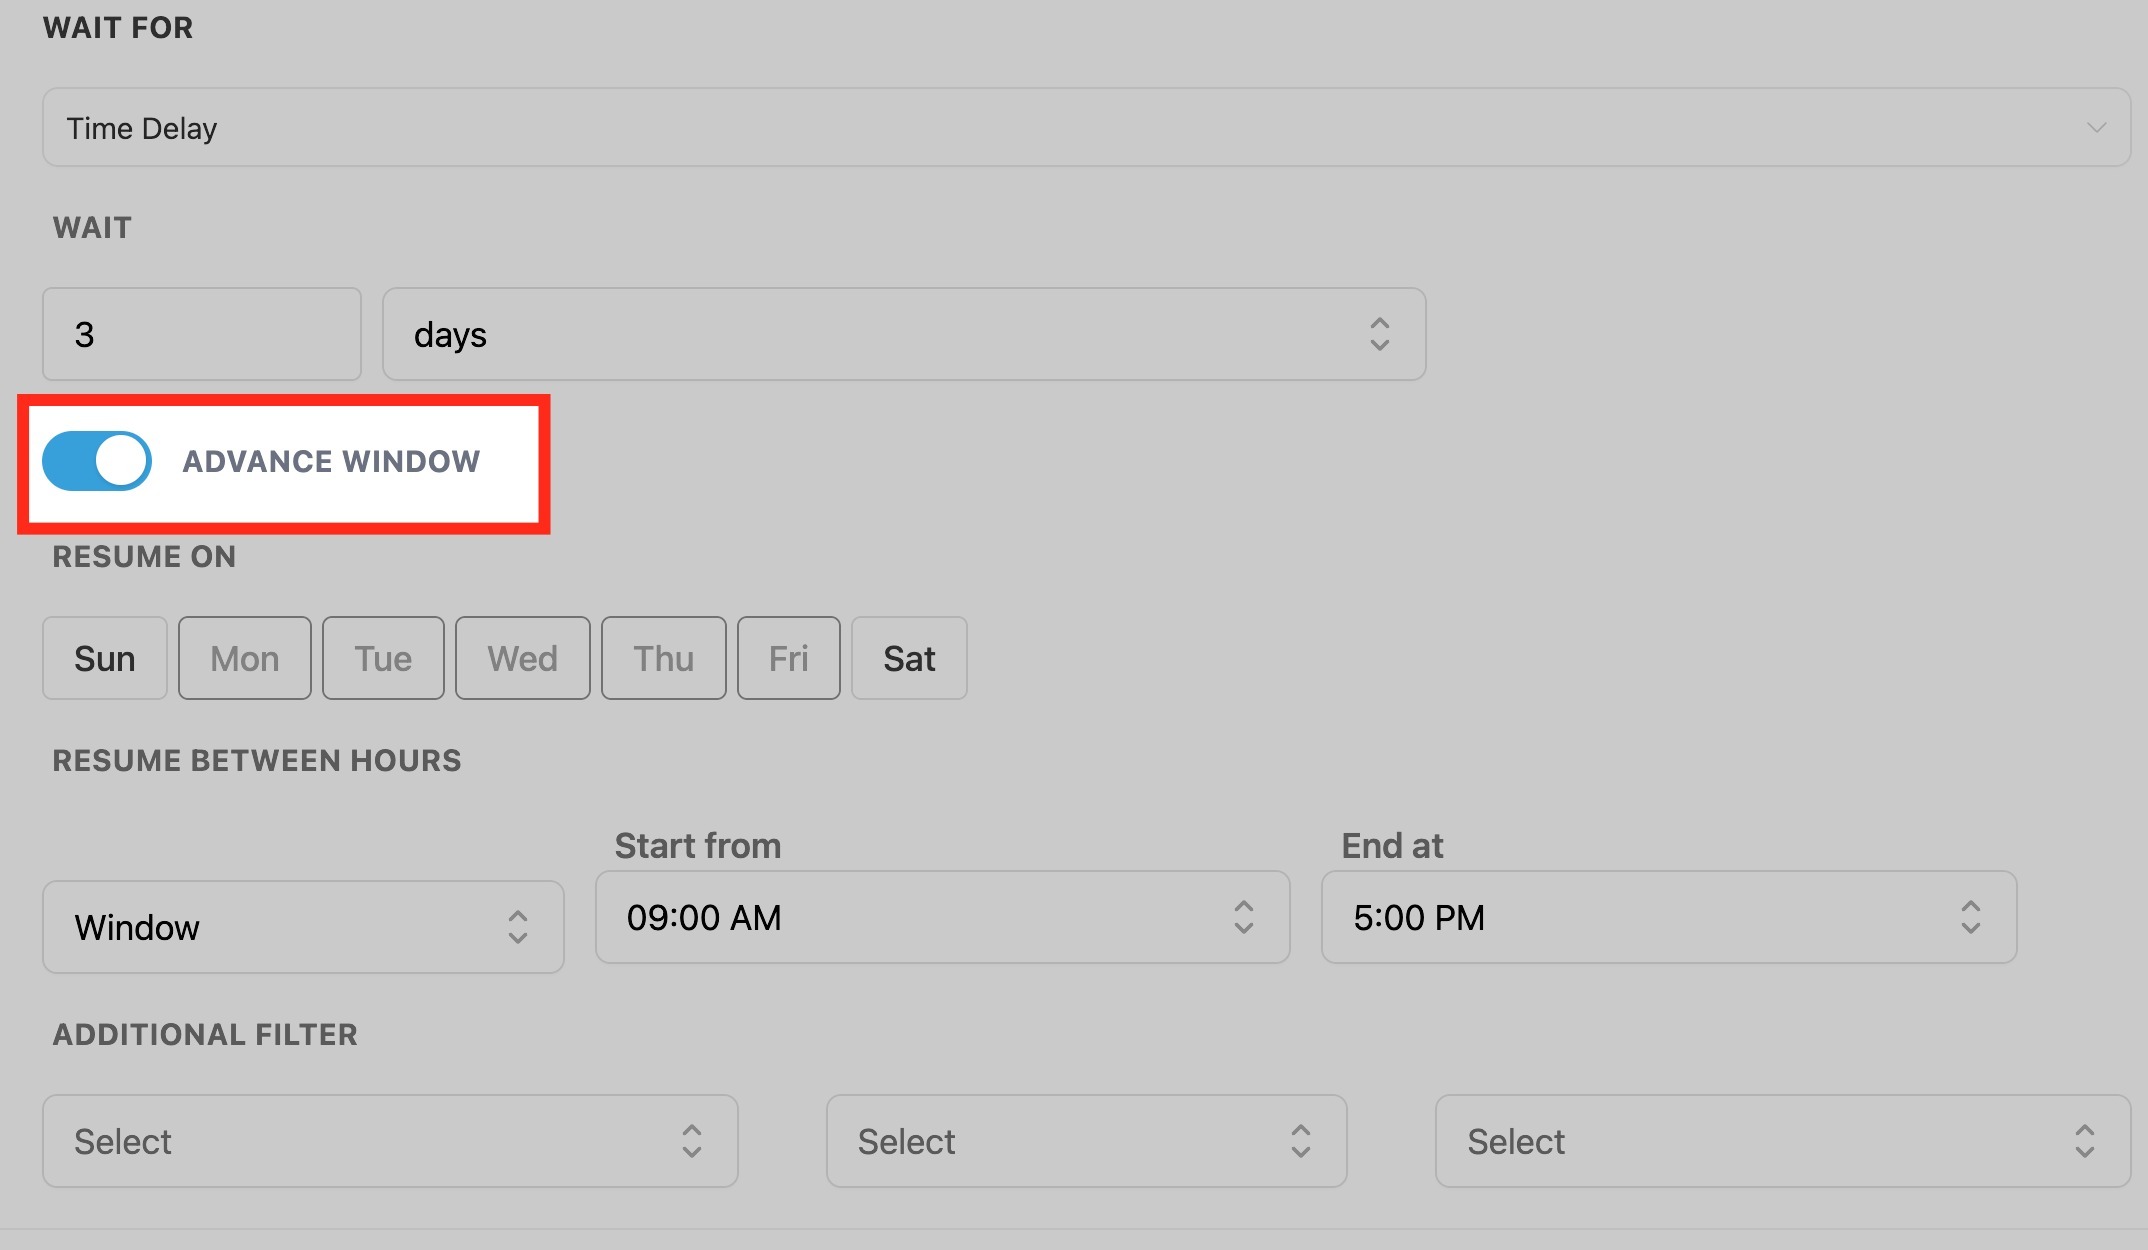Click the wait number input field

(201, 334)
